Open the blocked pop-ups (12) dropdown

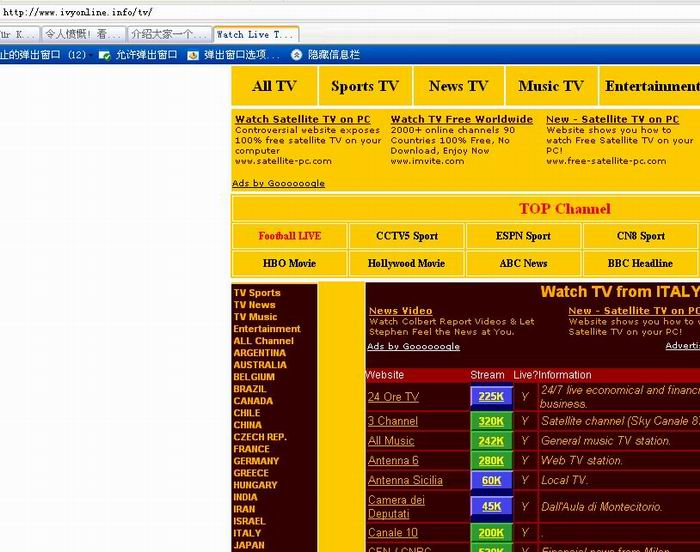(45, 55)
